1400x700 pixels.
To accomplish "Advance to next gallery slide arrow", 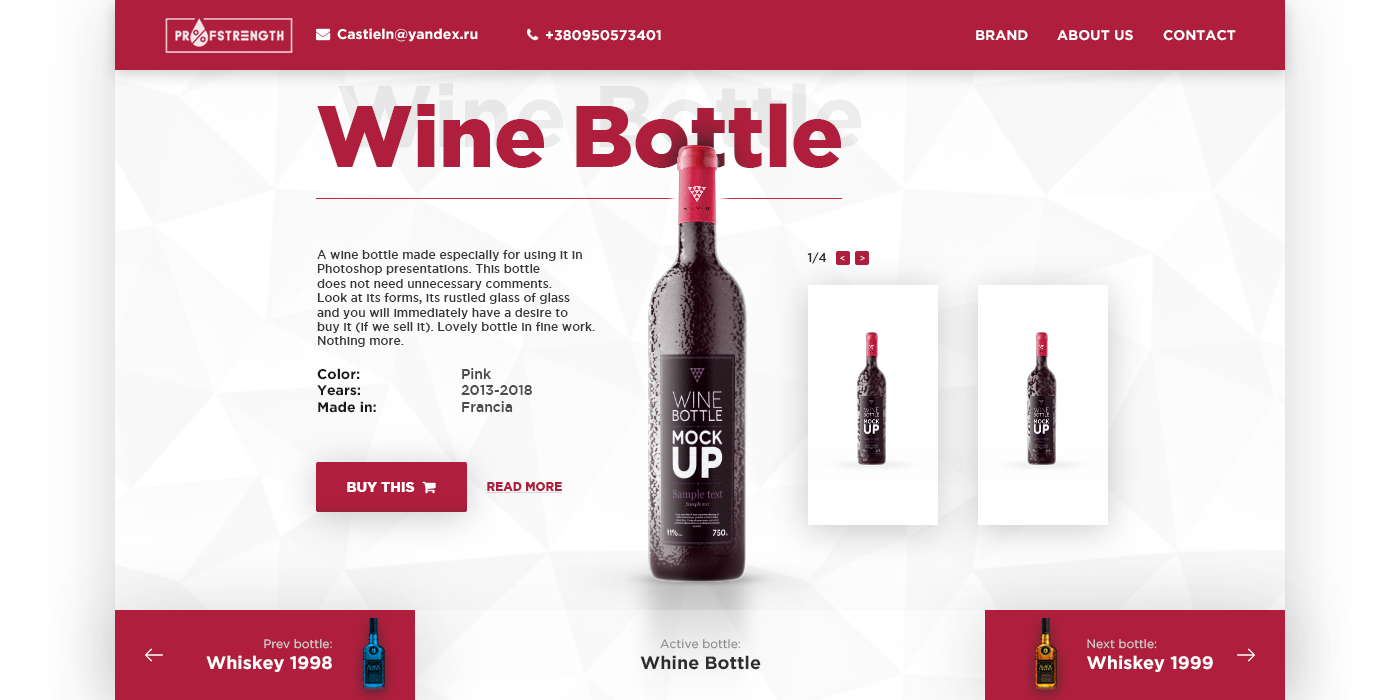I will [862, 258].
